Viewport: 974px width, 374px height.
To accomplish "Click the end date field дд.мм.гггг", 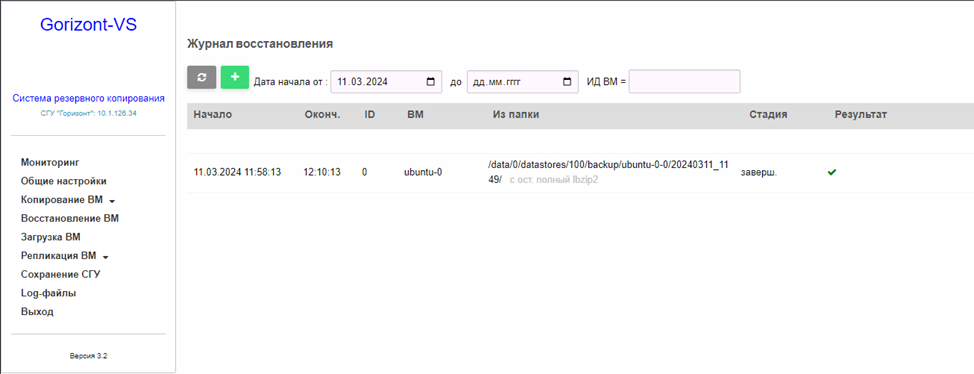I will click(x=522, y=81).
